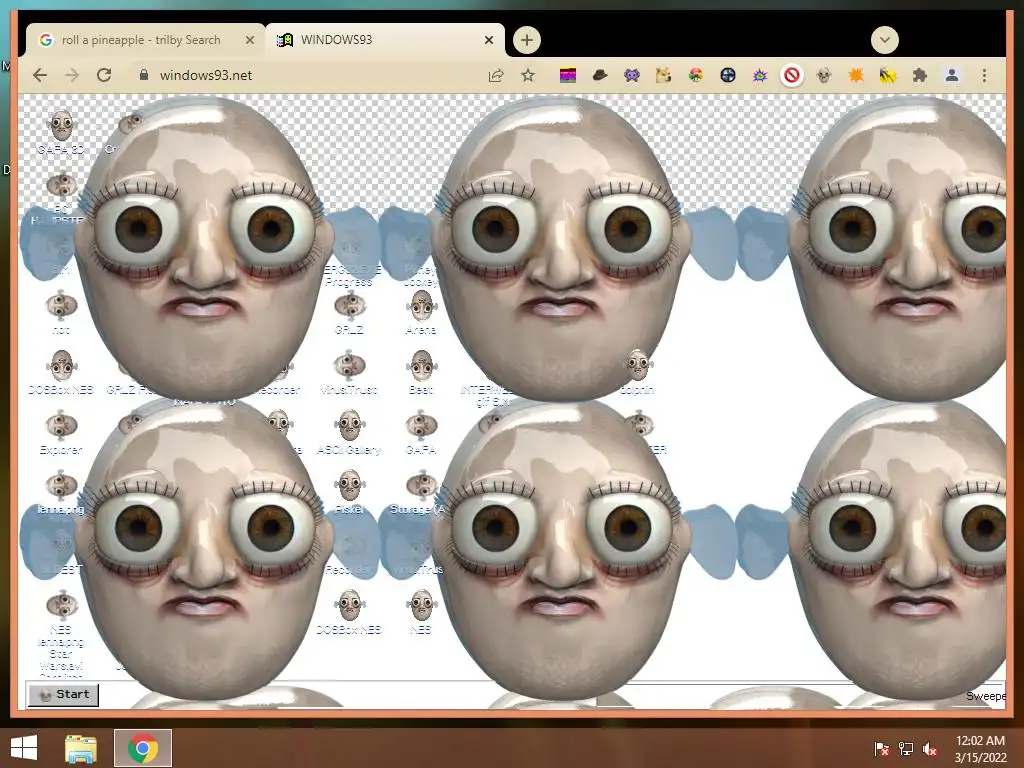Launch the Piskel desktop icon

(x=349, y=492)
